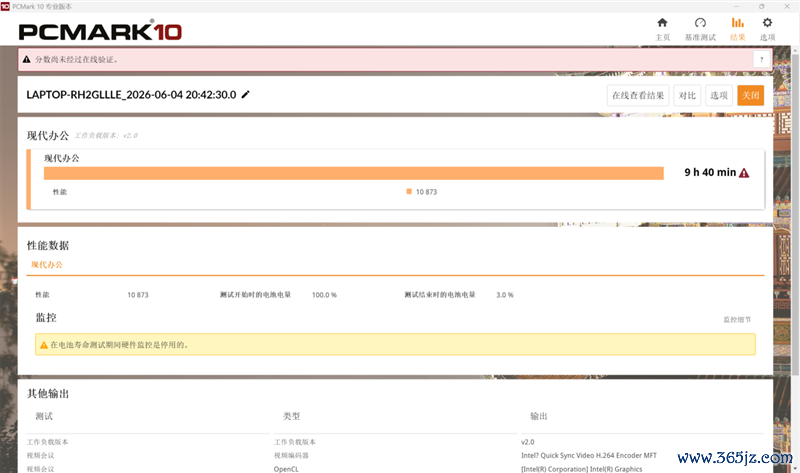This screenshot has height=473, width=800.
Task: Click the OpenCL type cell
Action: pyautogui.click(x=286, y=469)
